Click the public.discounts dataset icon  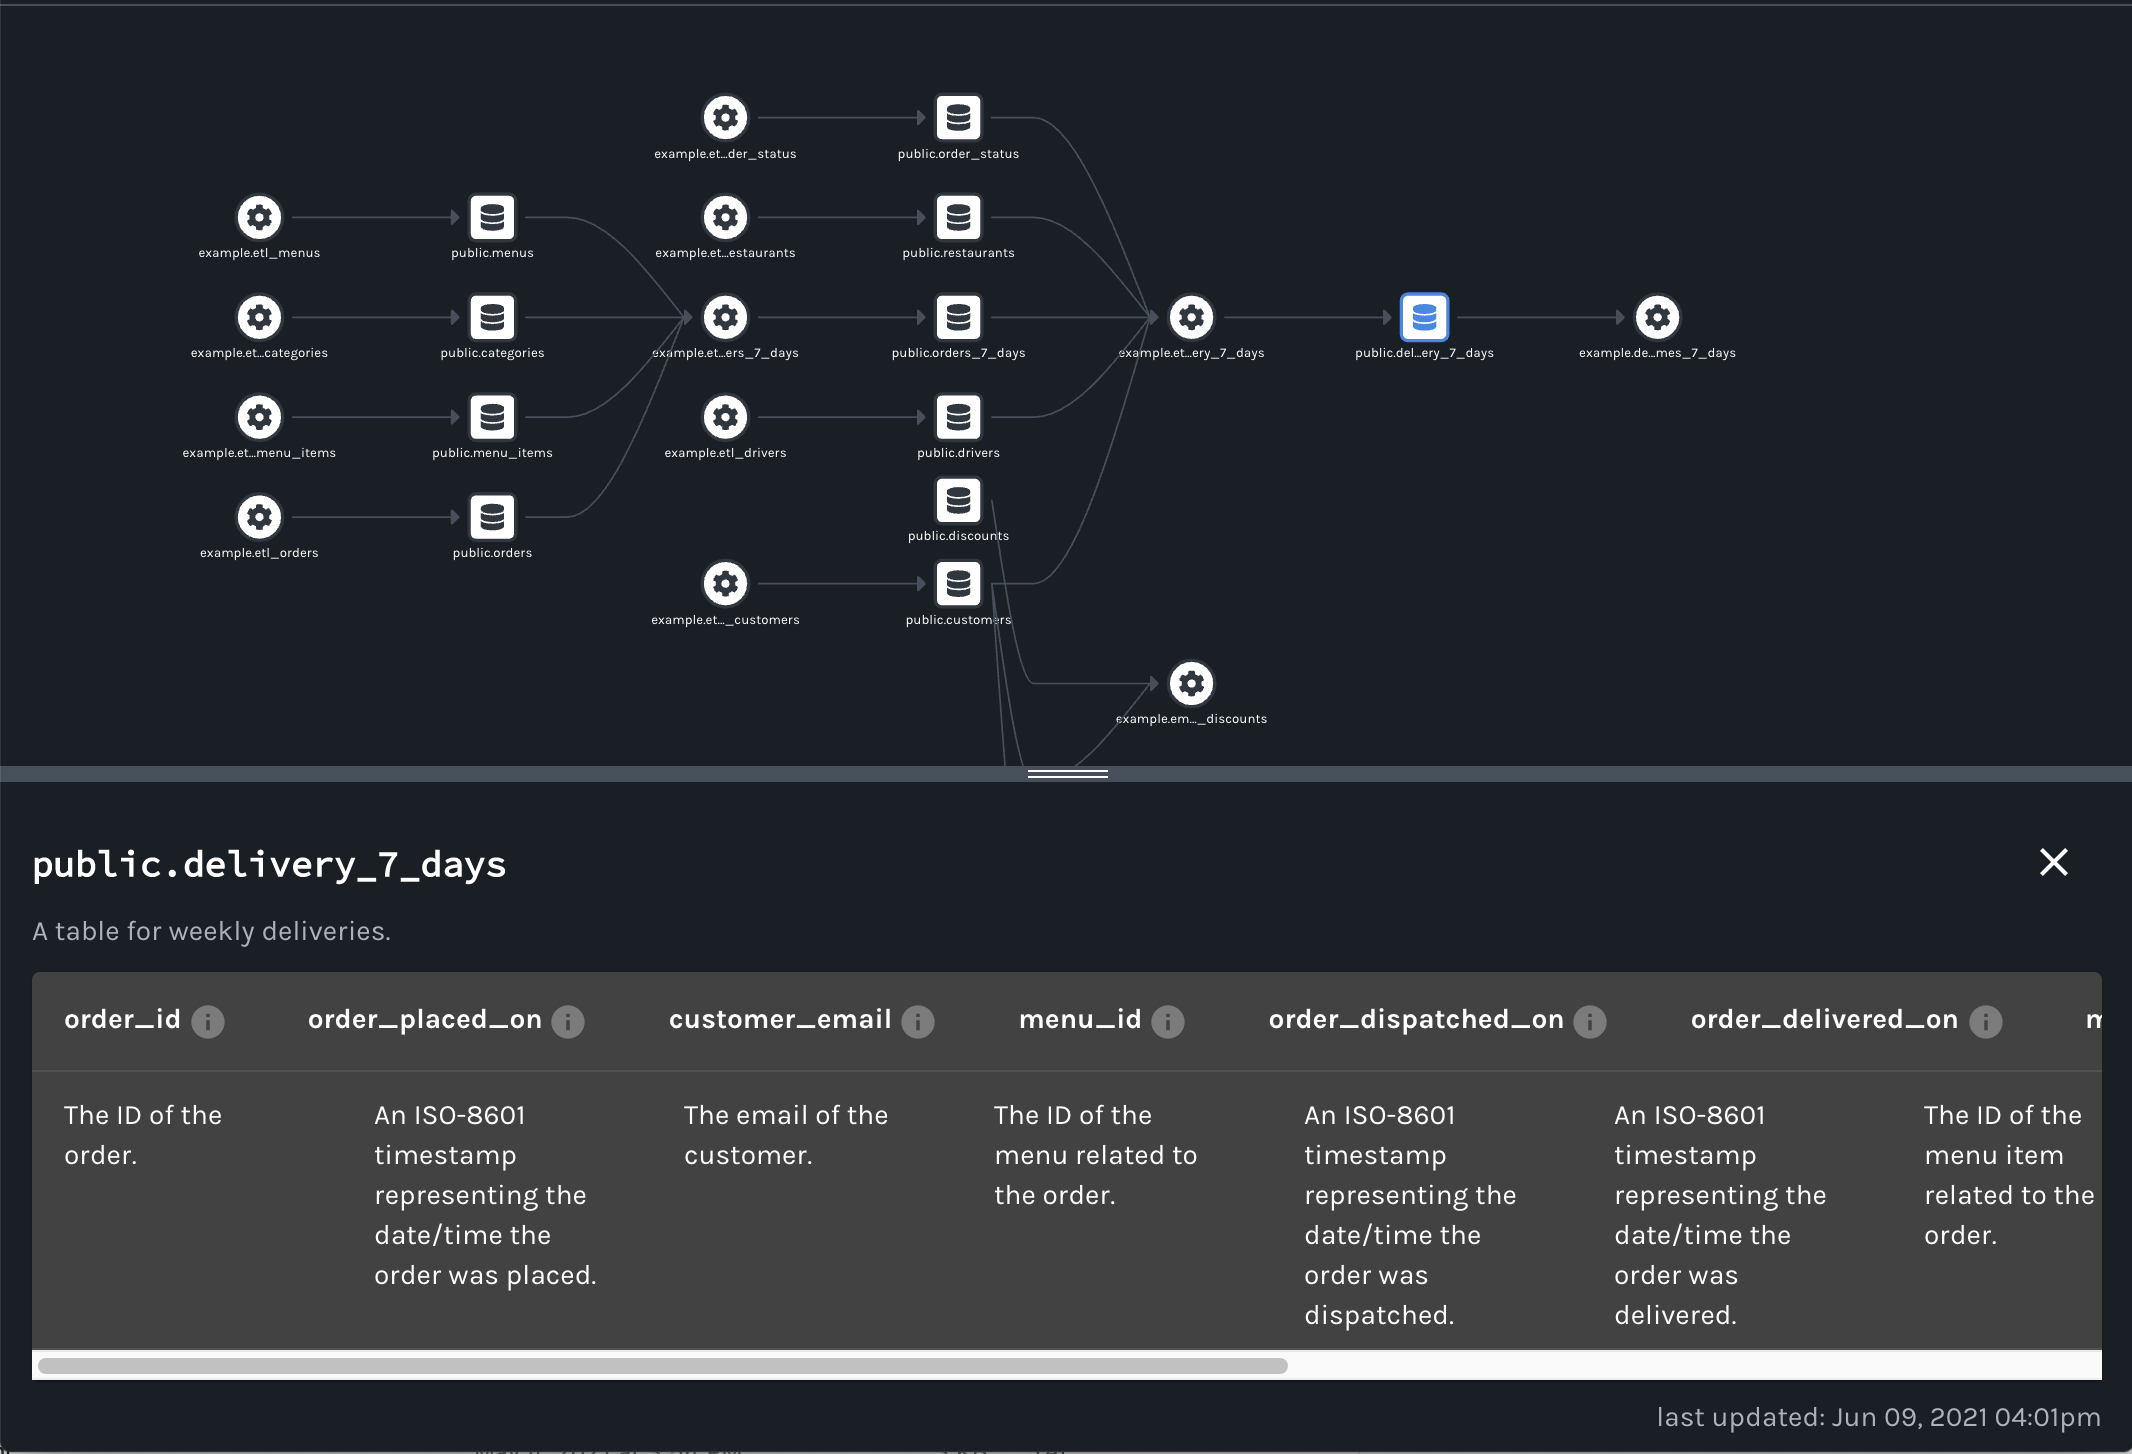(x=958, y=500)
